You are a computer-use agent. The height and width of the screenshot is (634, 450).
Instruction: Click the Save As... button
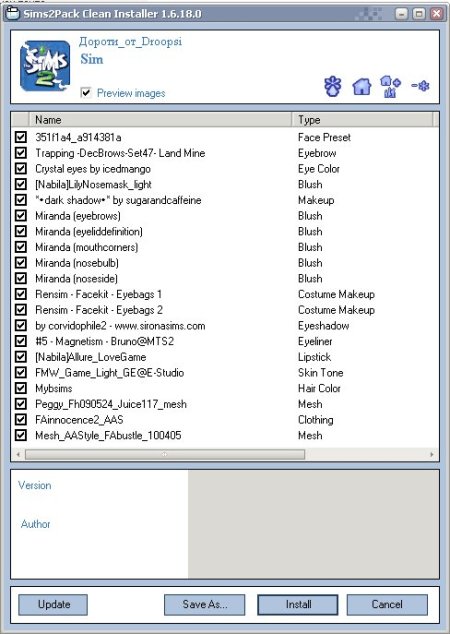click(205, 604)
